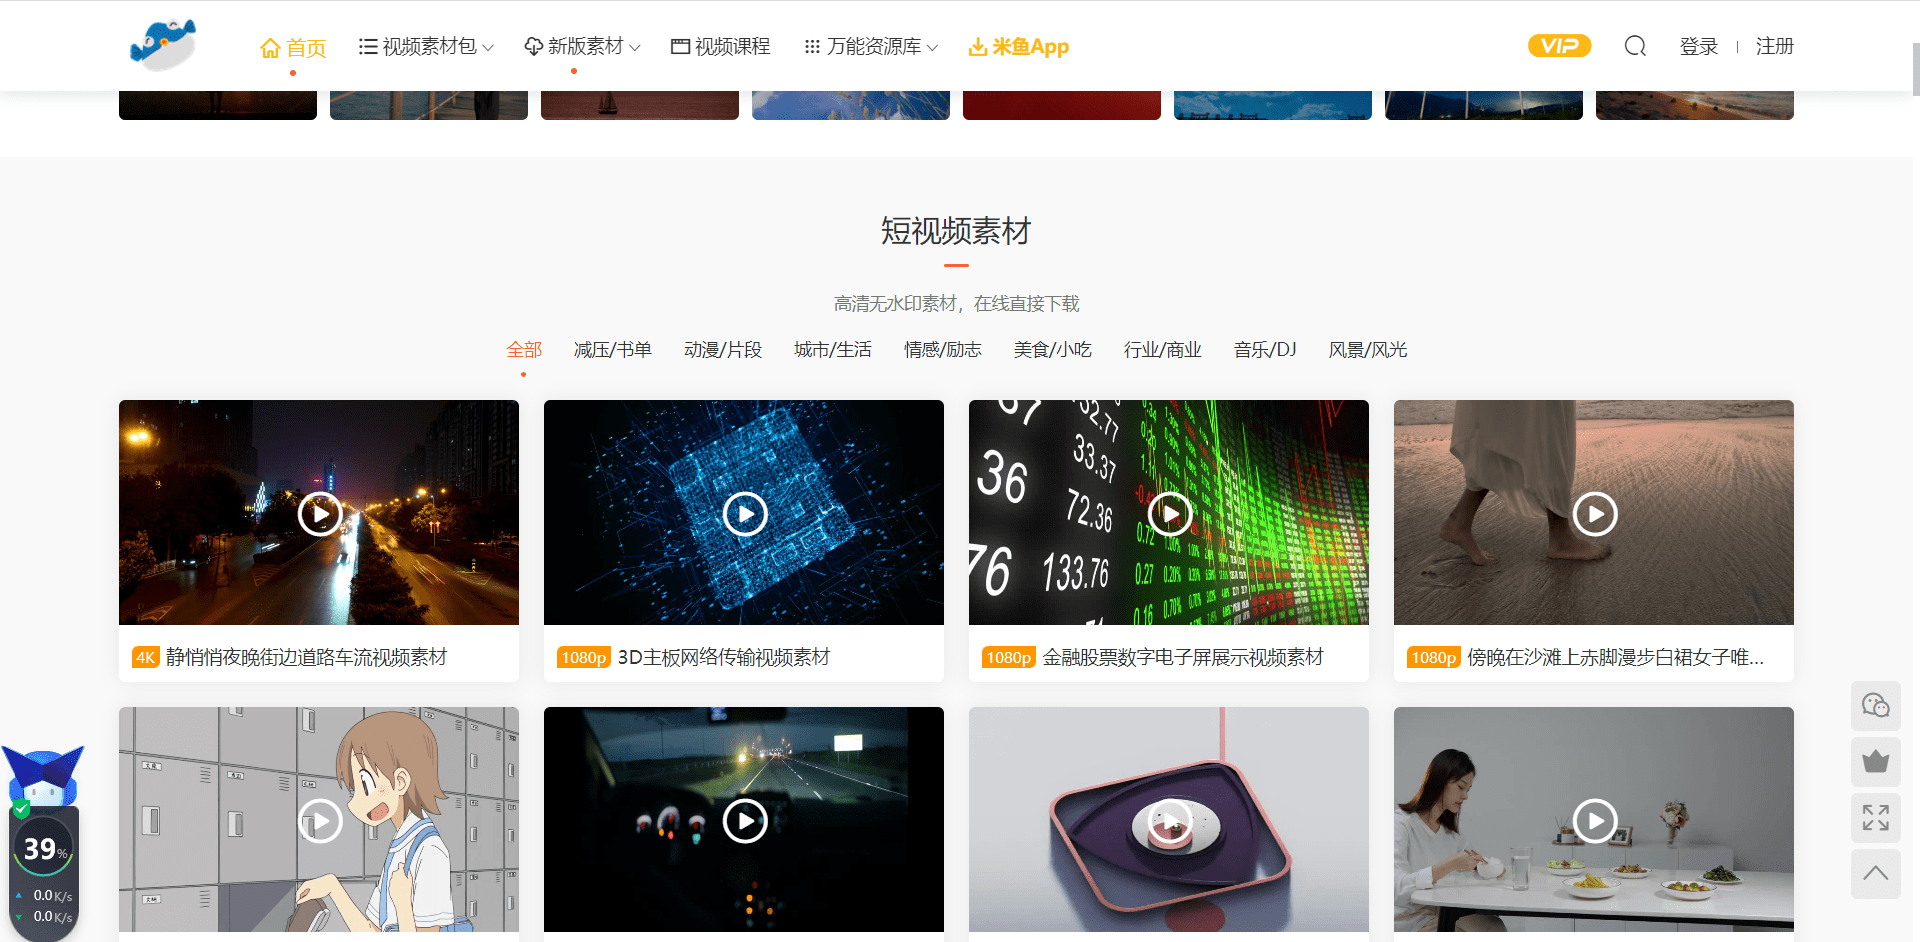Switch to the 风景/风光 category tab
The width and height of the screenshot is (1920, 942).
click(1367, 350)
